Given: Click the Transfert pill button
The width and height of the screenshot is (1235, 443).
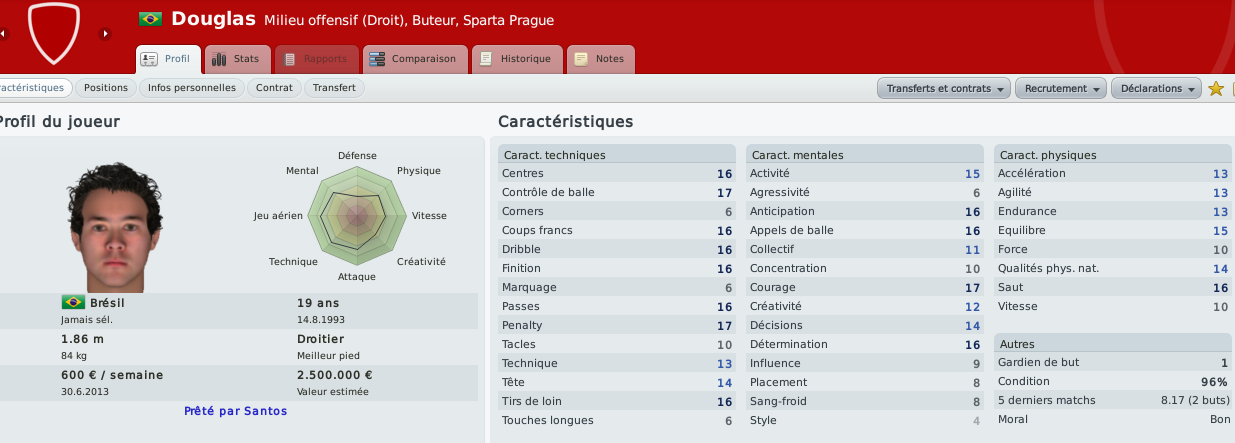Looking at the screenshot, I should 334,88.
